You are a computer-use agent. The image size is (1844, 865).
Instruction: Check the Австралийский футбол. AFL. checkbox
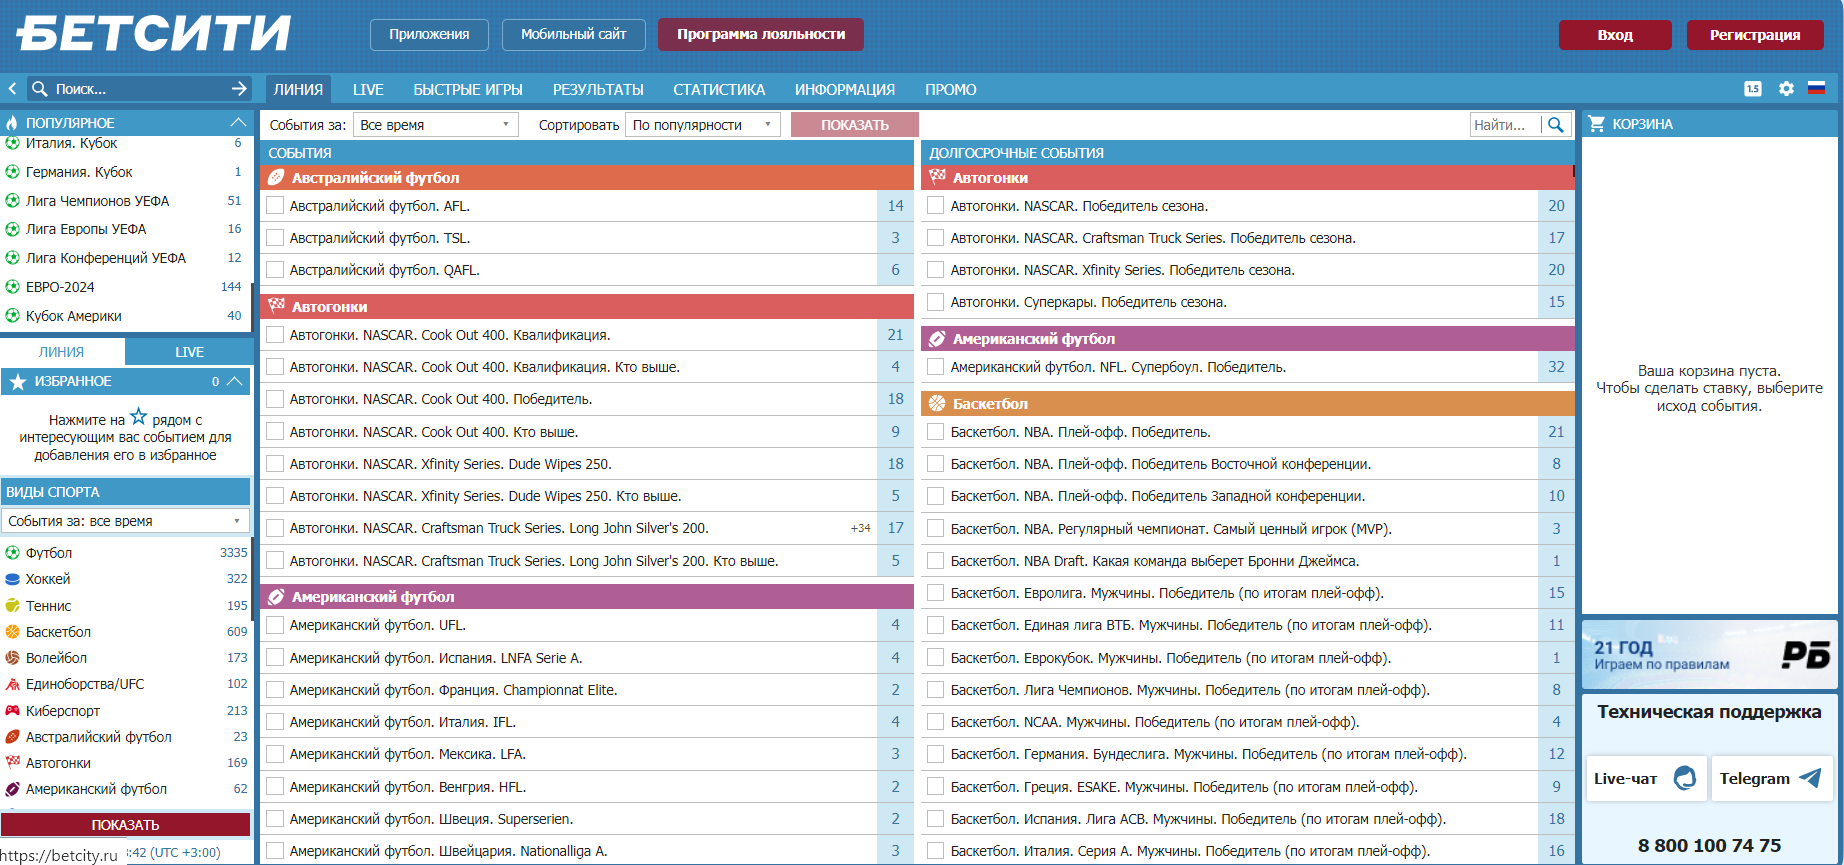click(275, 206)
